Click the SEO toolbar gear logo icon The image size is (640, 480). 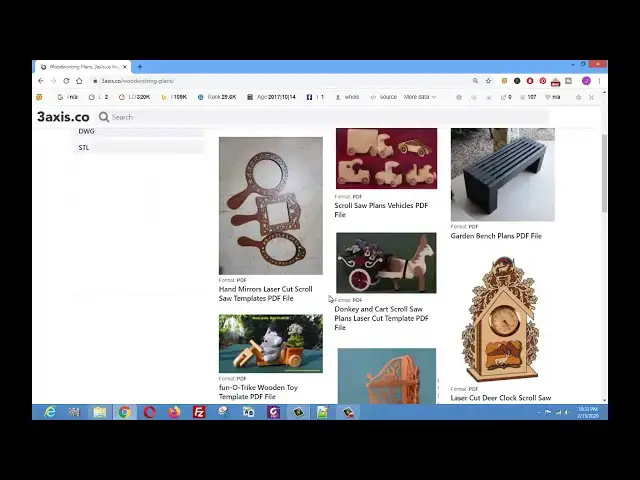39,97
